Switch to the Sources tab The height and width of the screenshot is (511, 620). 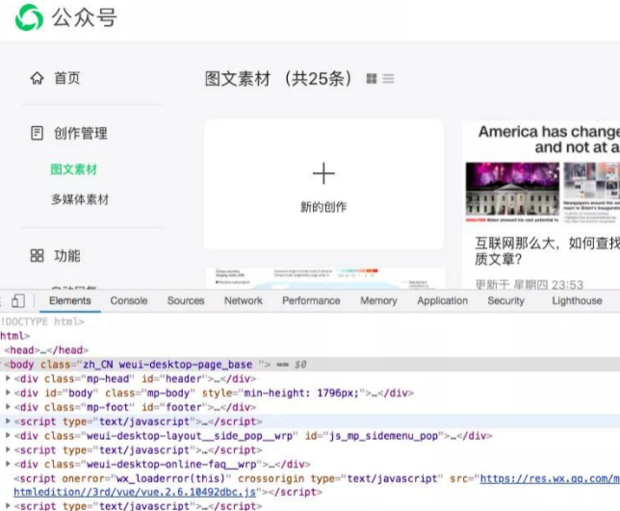(x=185, y=301)
